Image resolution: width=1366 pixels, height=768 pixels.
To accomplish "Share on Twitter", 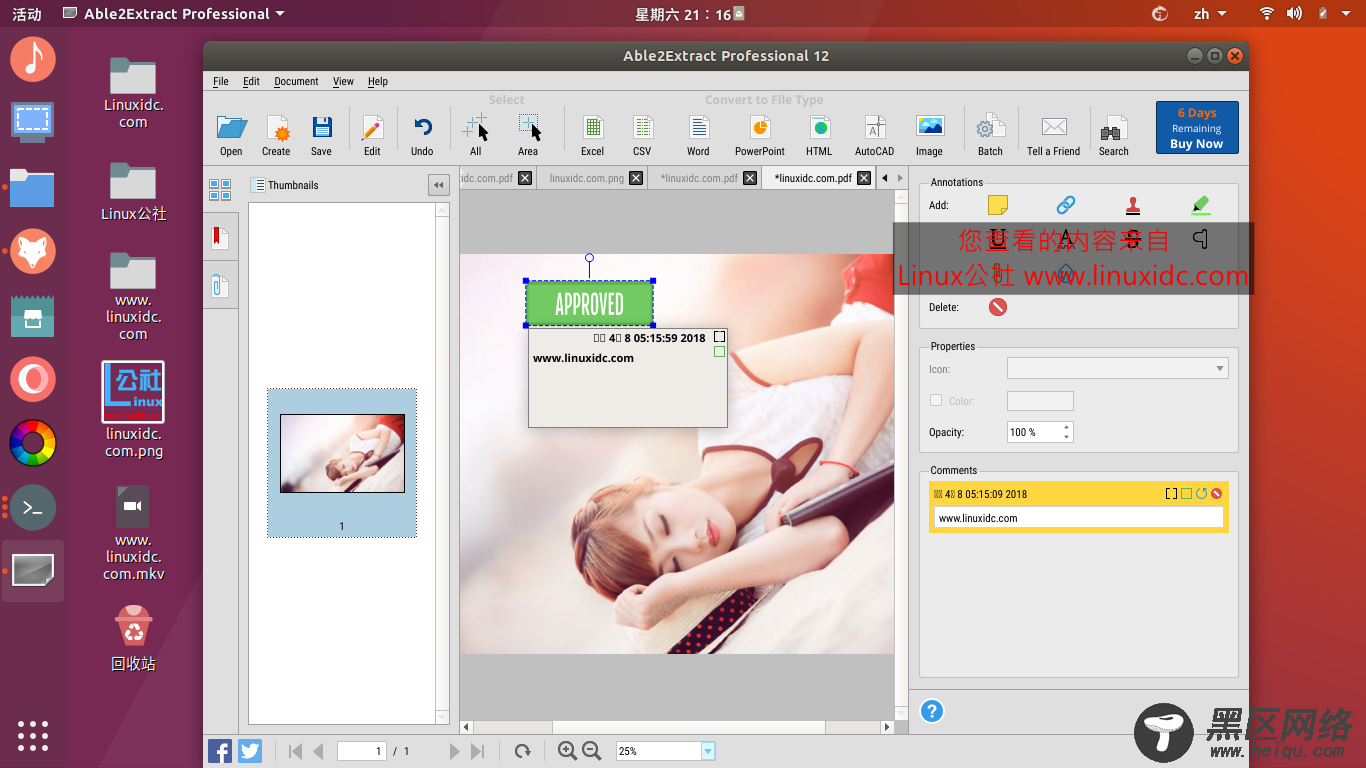I will tap(250, 751).
